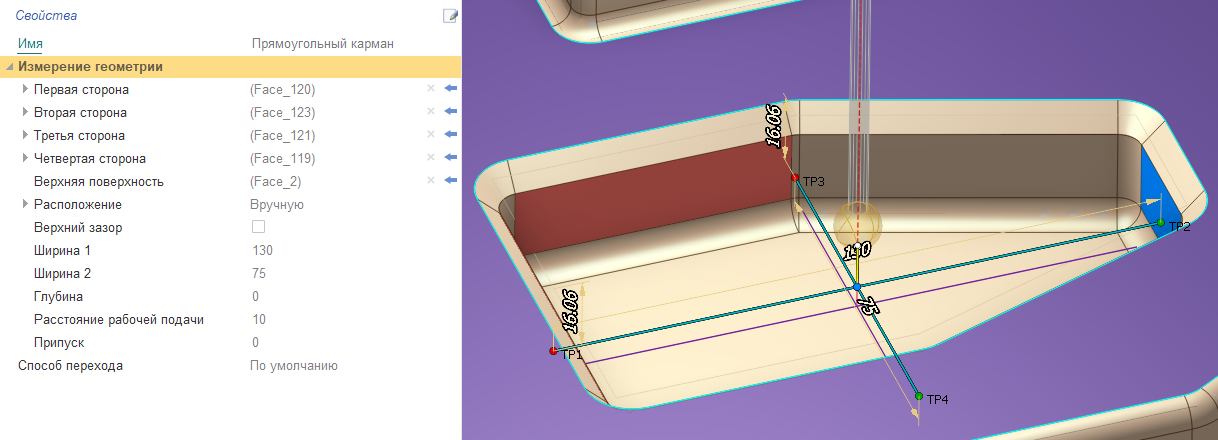Collapse the Измерение геометрии section
The image size is (1218, 440).
tap(10, 67)
